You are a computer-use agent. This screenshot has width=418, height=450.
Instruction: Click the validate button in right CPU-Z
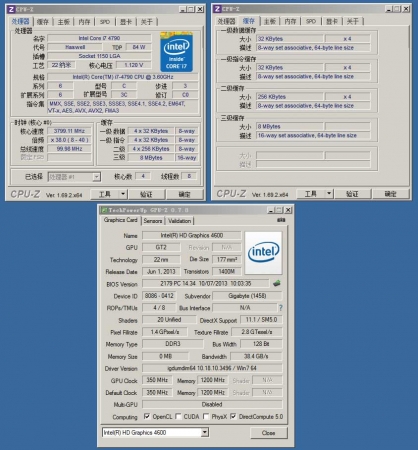click(x=352, y=194)
